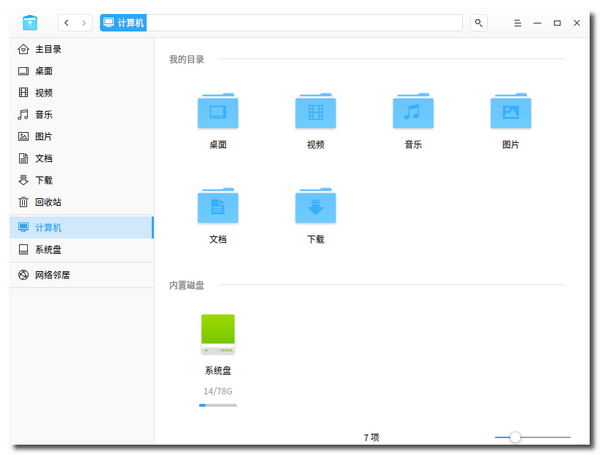Select 视频 in the sidebar
The height and width of the screenshot is (455, 600).
coord(82,93)
